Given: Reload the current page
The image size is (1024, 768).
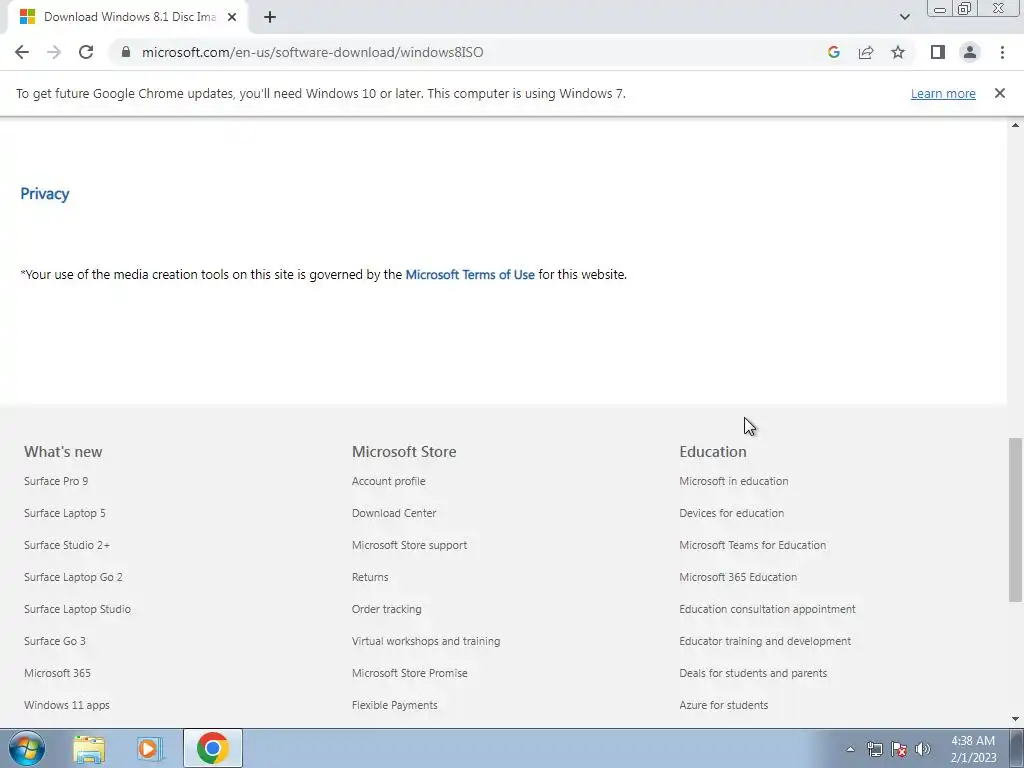Looking at the screenshot, I should (x=86, y=52).
